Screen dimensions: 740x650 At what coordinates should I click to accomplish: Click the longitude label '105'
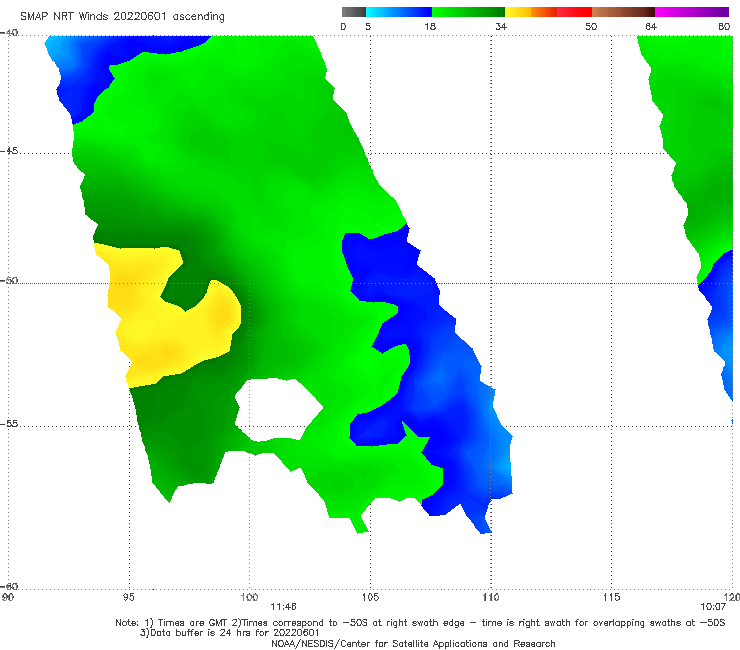[x=370, y=598]
